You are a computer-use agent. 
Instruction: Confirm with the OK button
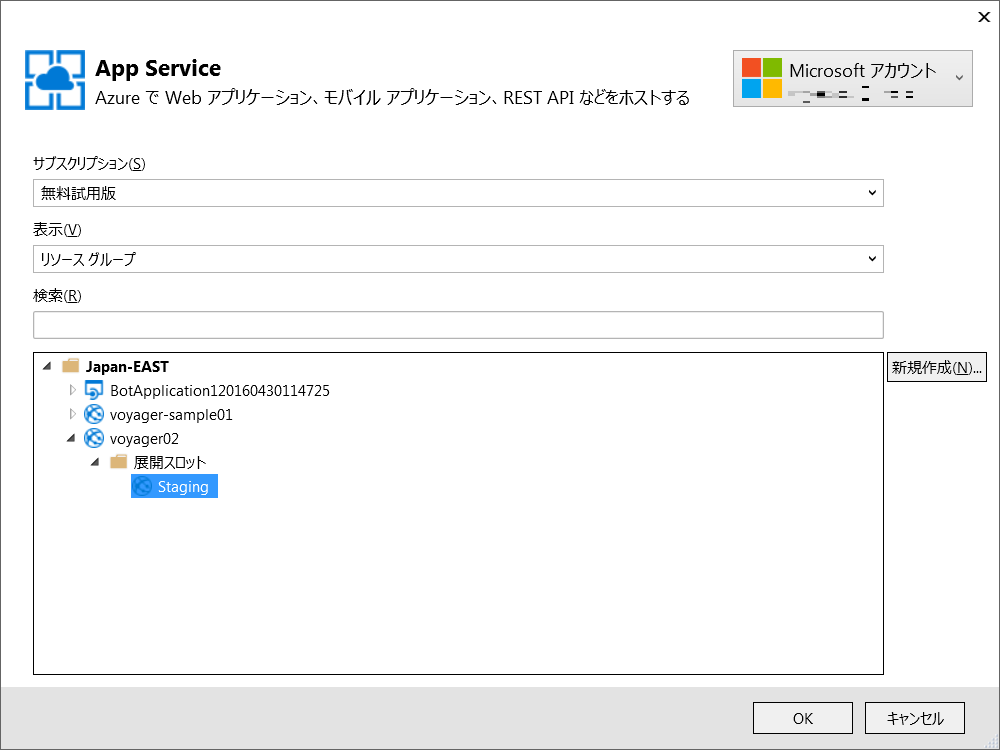coord(802,718)
